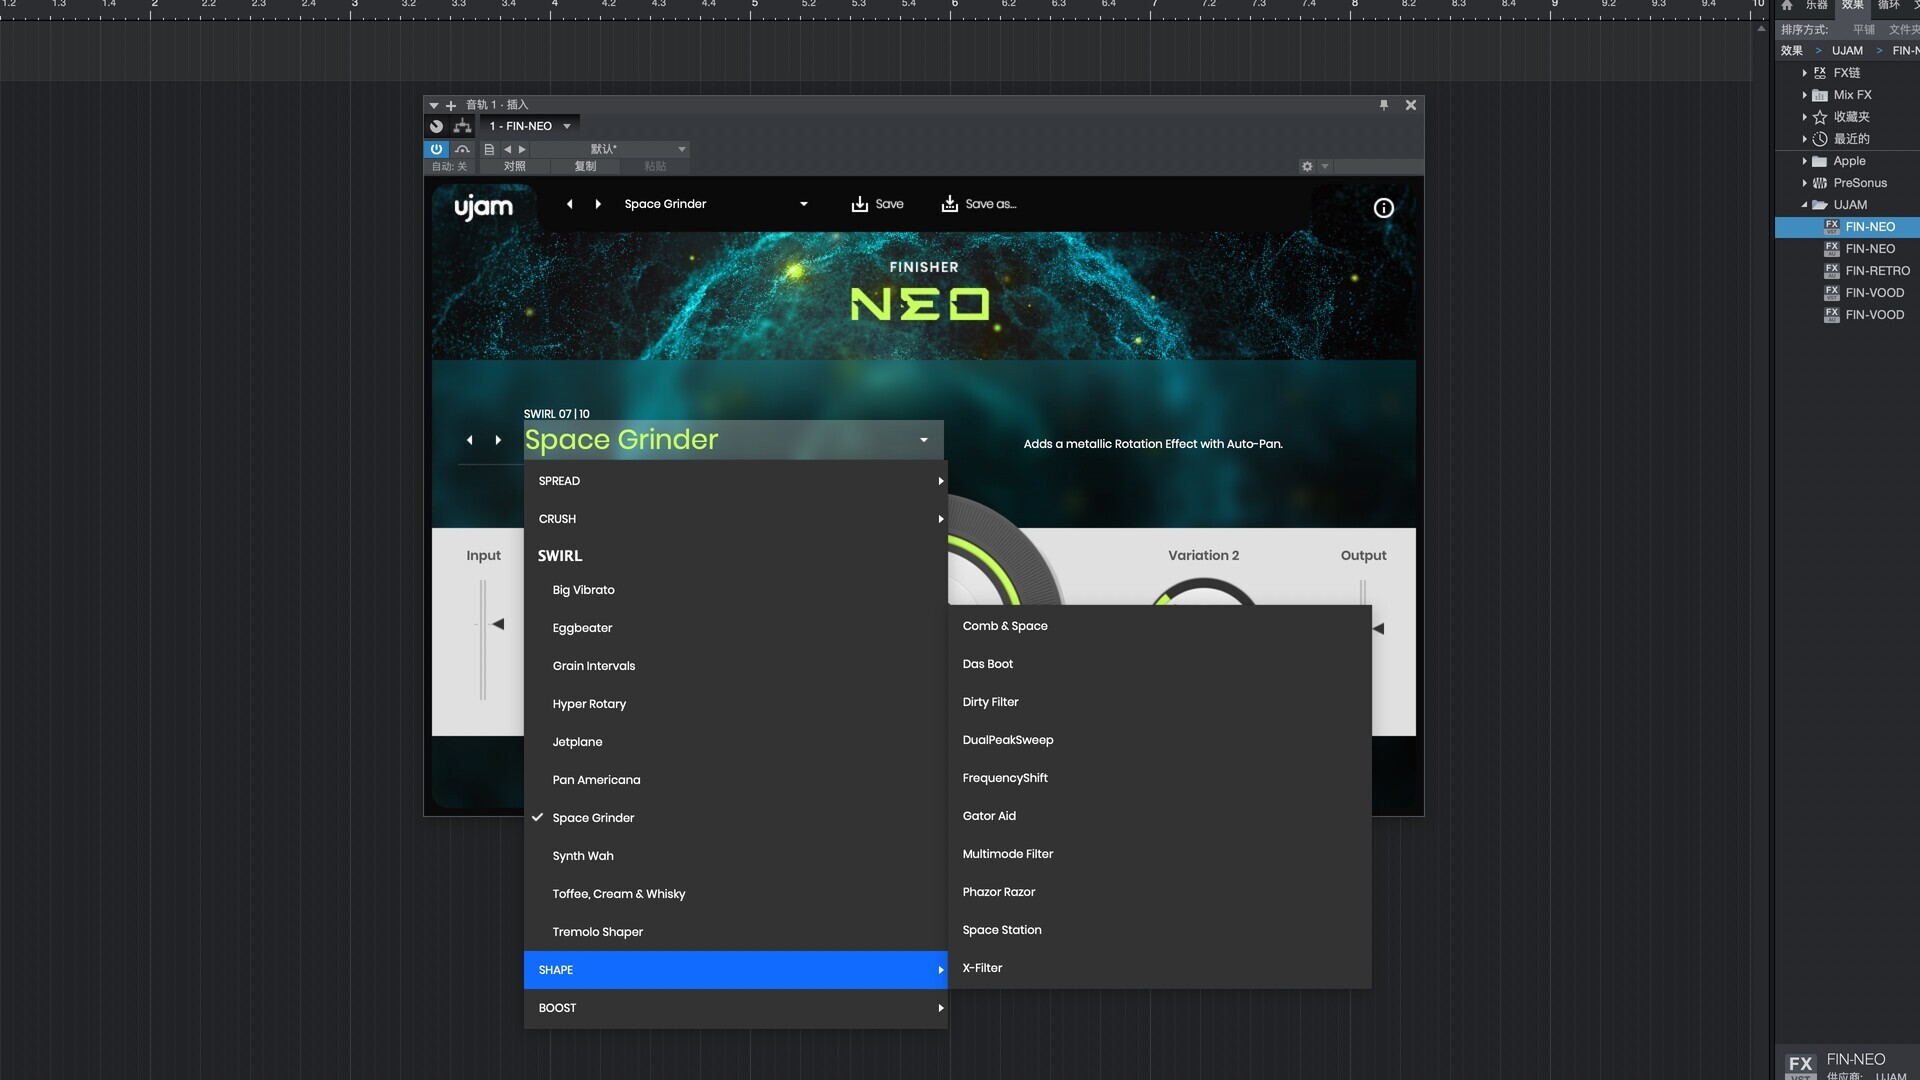The image size is (1920, 1080).
Task: Click the Save as... button
Action: [x=979, y=204]
